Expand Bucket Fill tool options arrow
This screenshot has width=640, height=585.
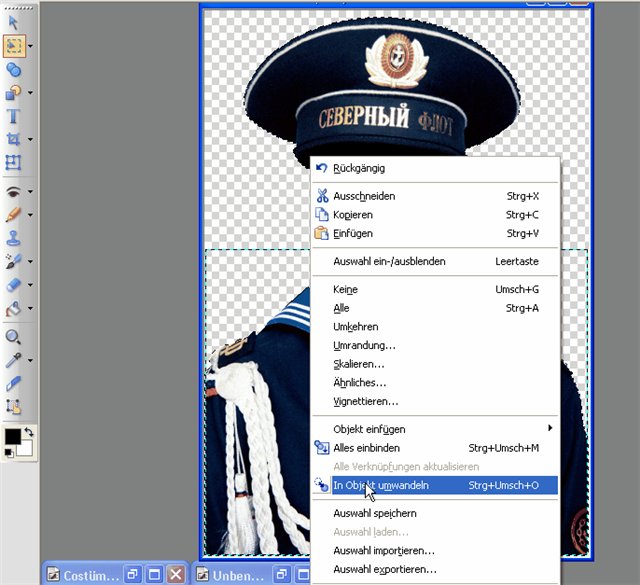[x=31, y=308]
